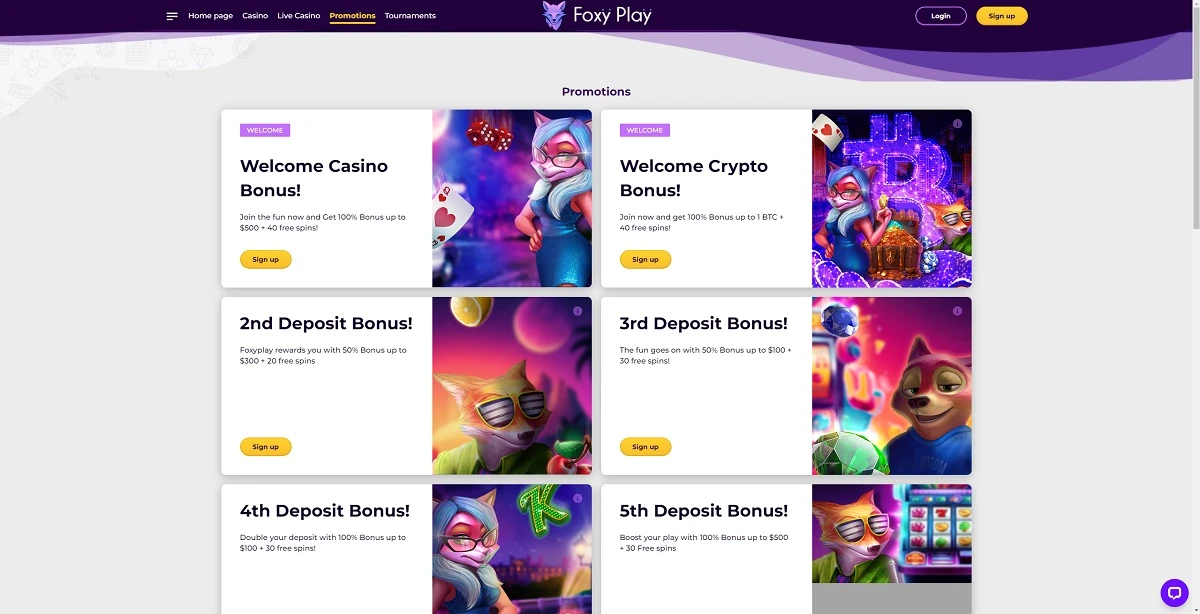Open the Live Casino menu item
The width and height of the screenshot is (1200, 614).
coord(299,16)
